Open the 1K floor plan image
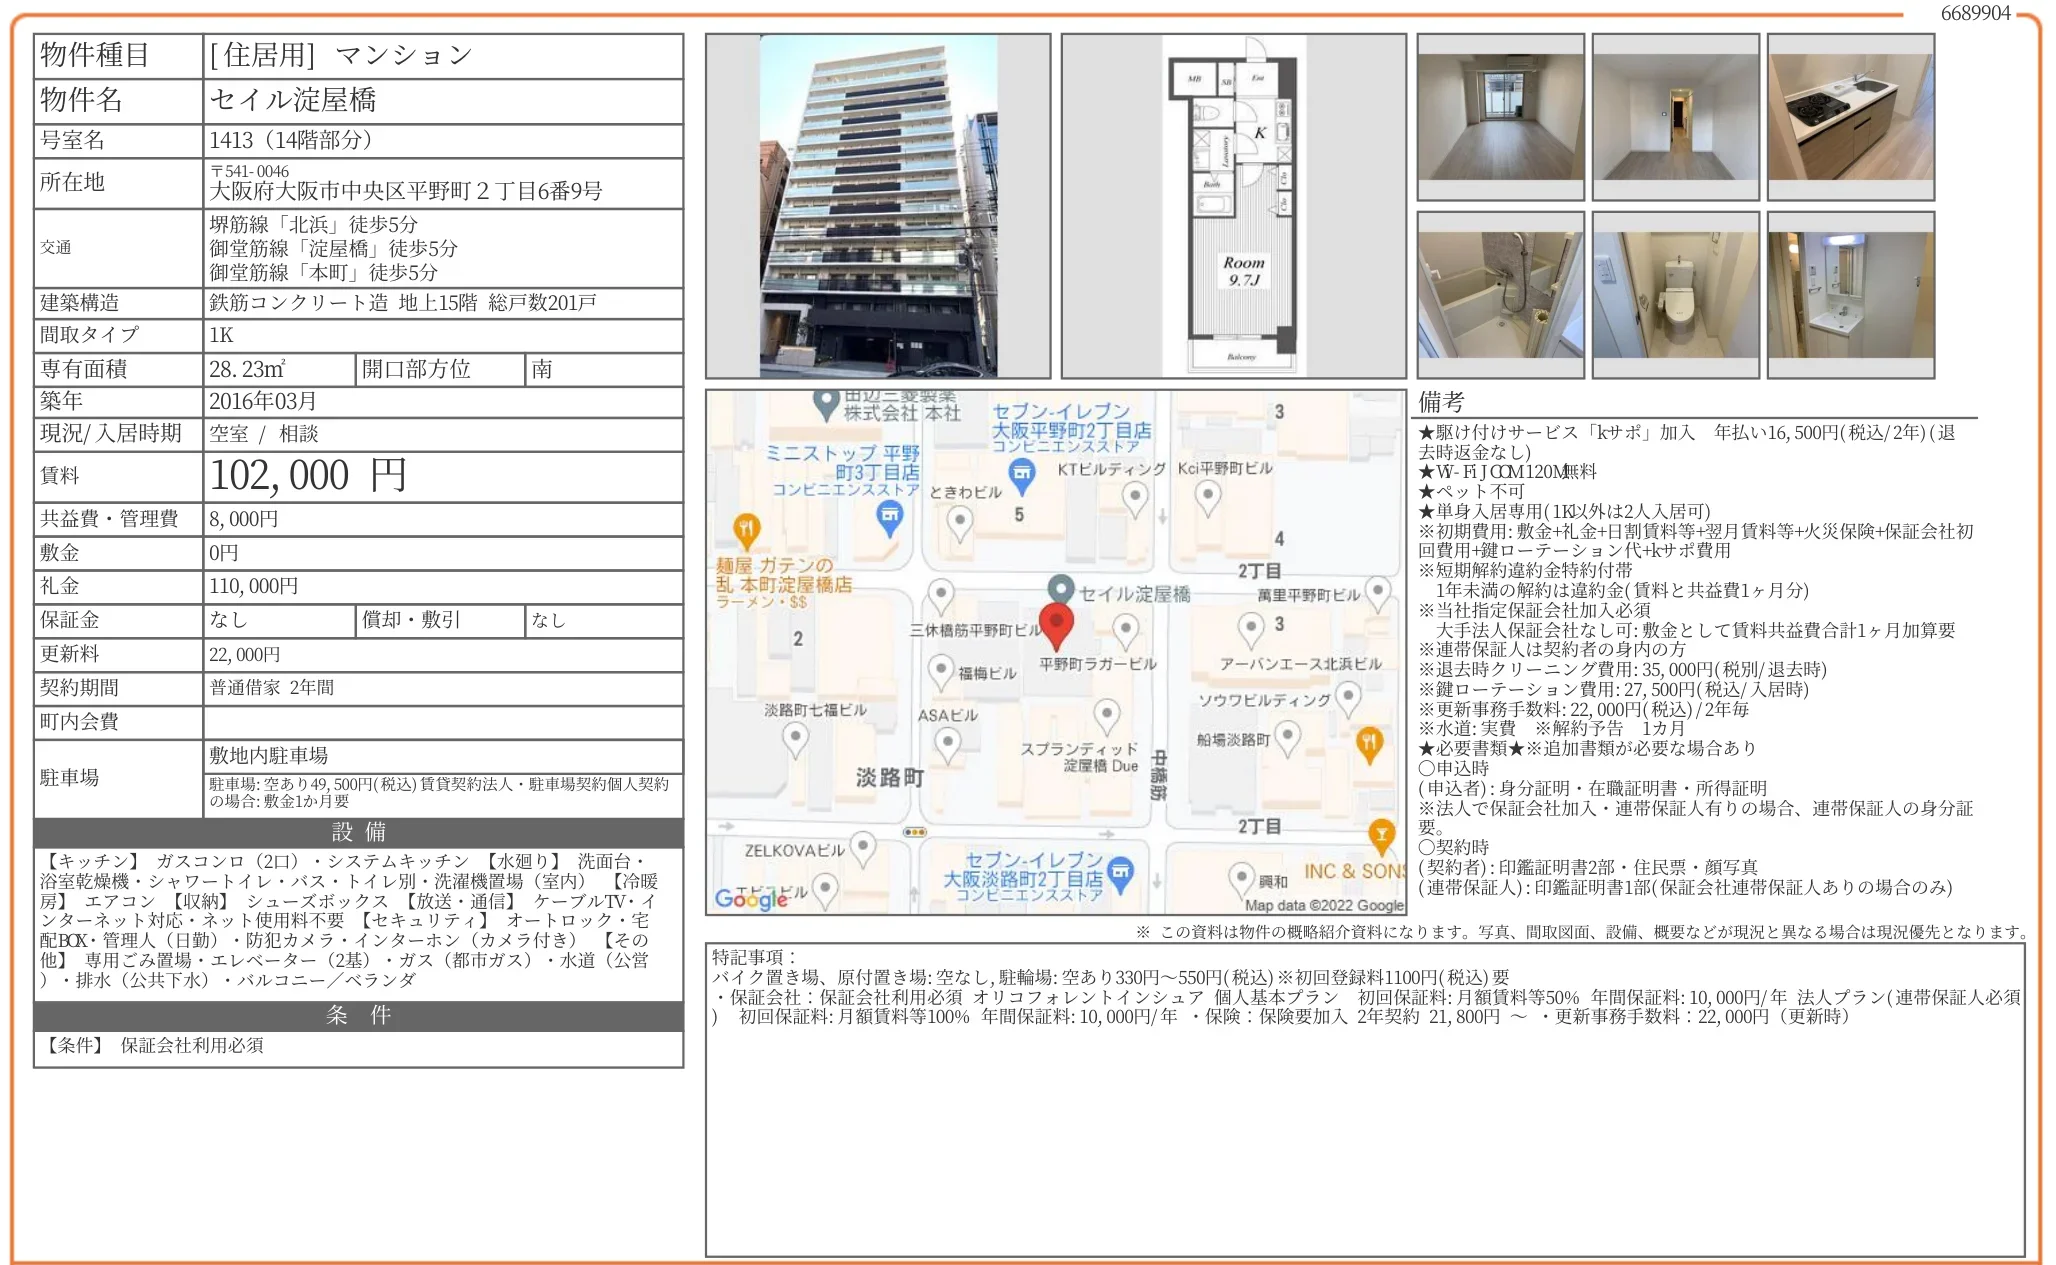 pyautogui.click(x=1233, y=206)
